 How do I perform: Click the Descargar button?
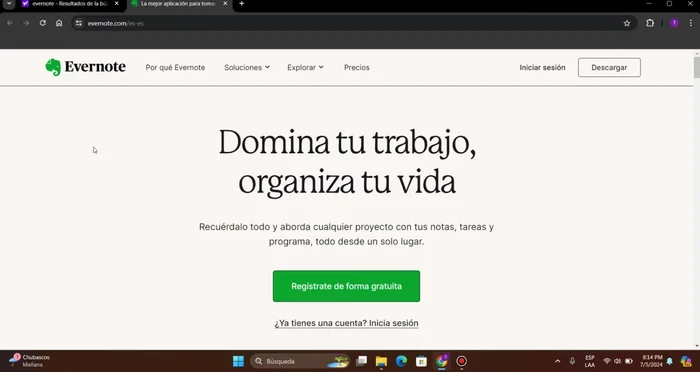coord(609,67)
